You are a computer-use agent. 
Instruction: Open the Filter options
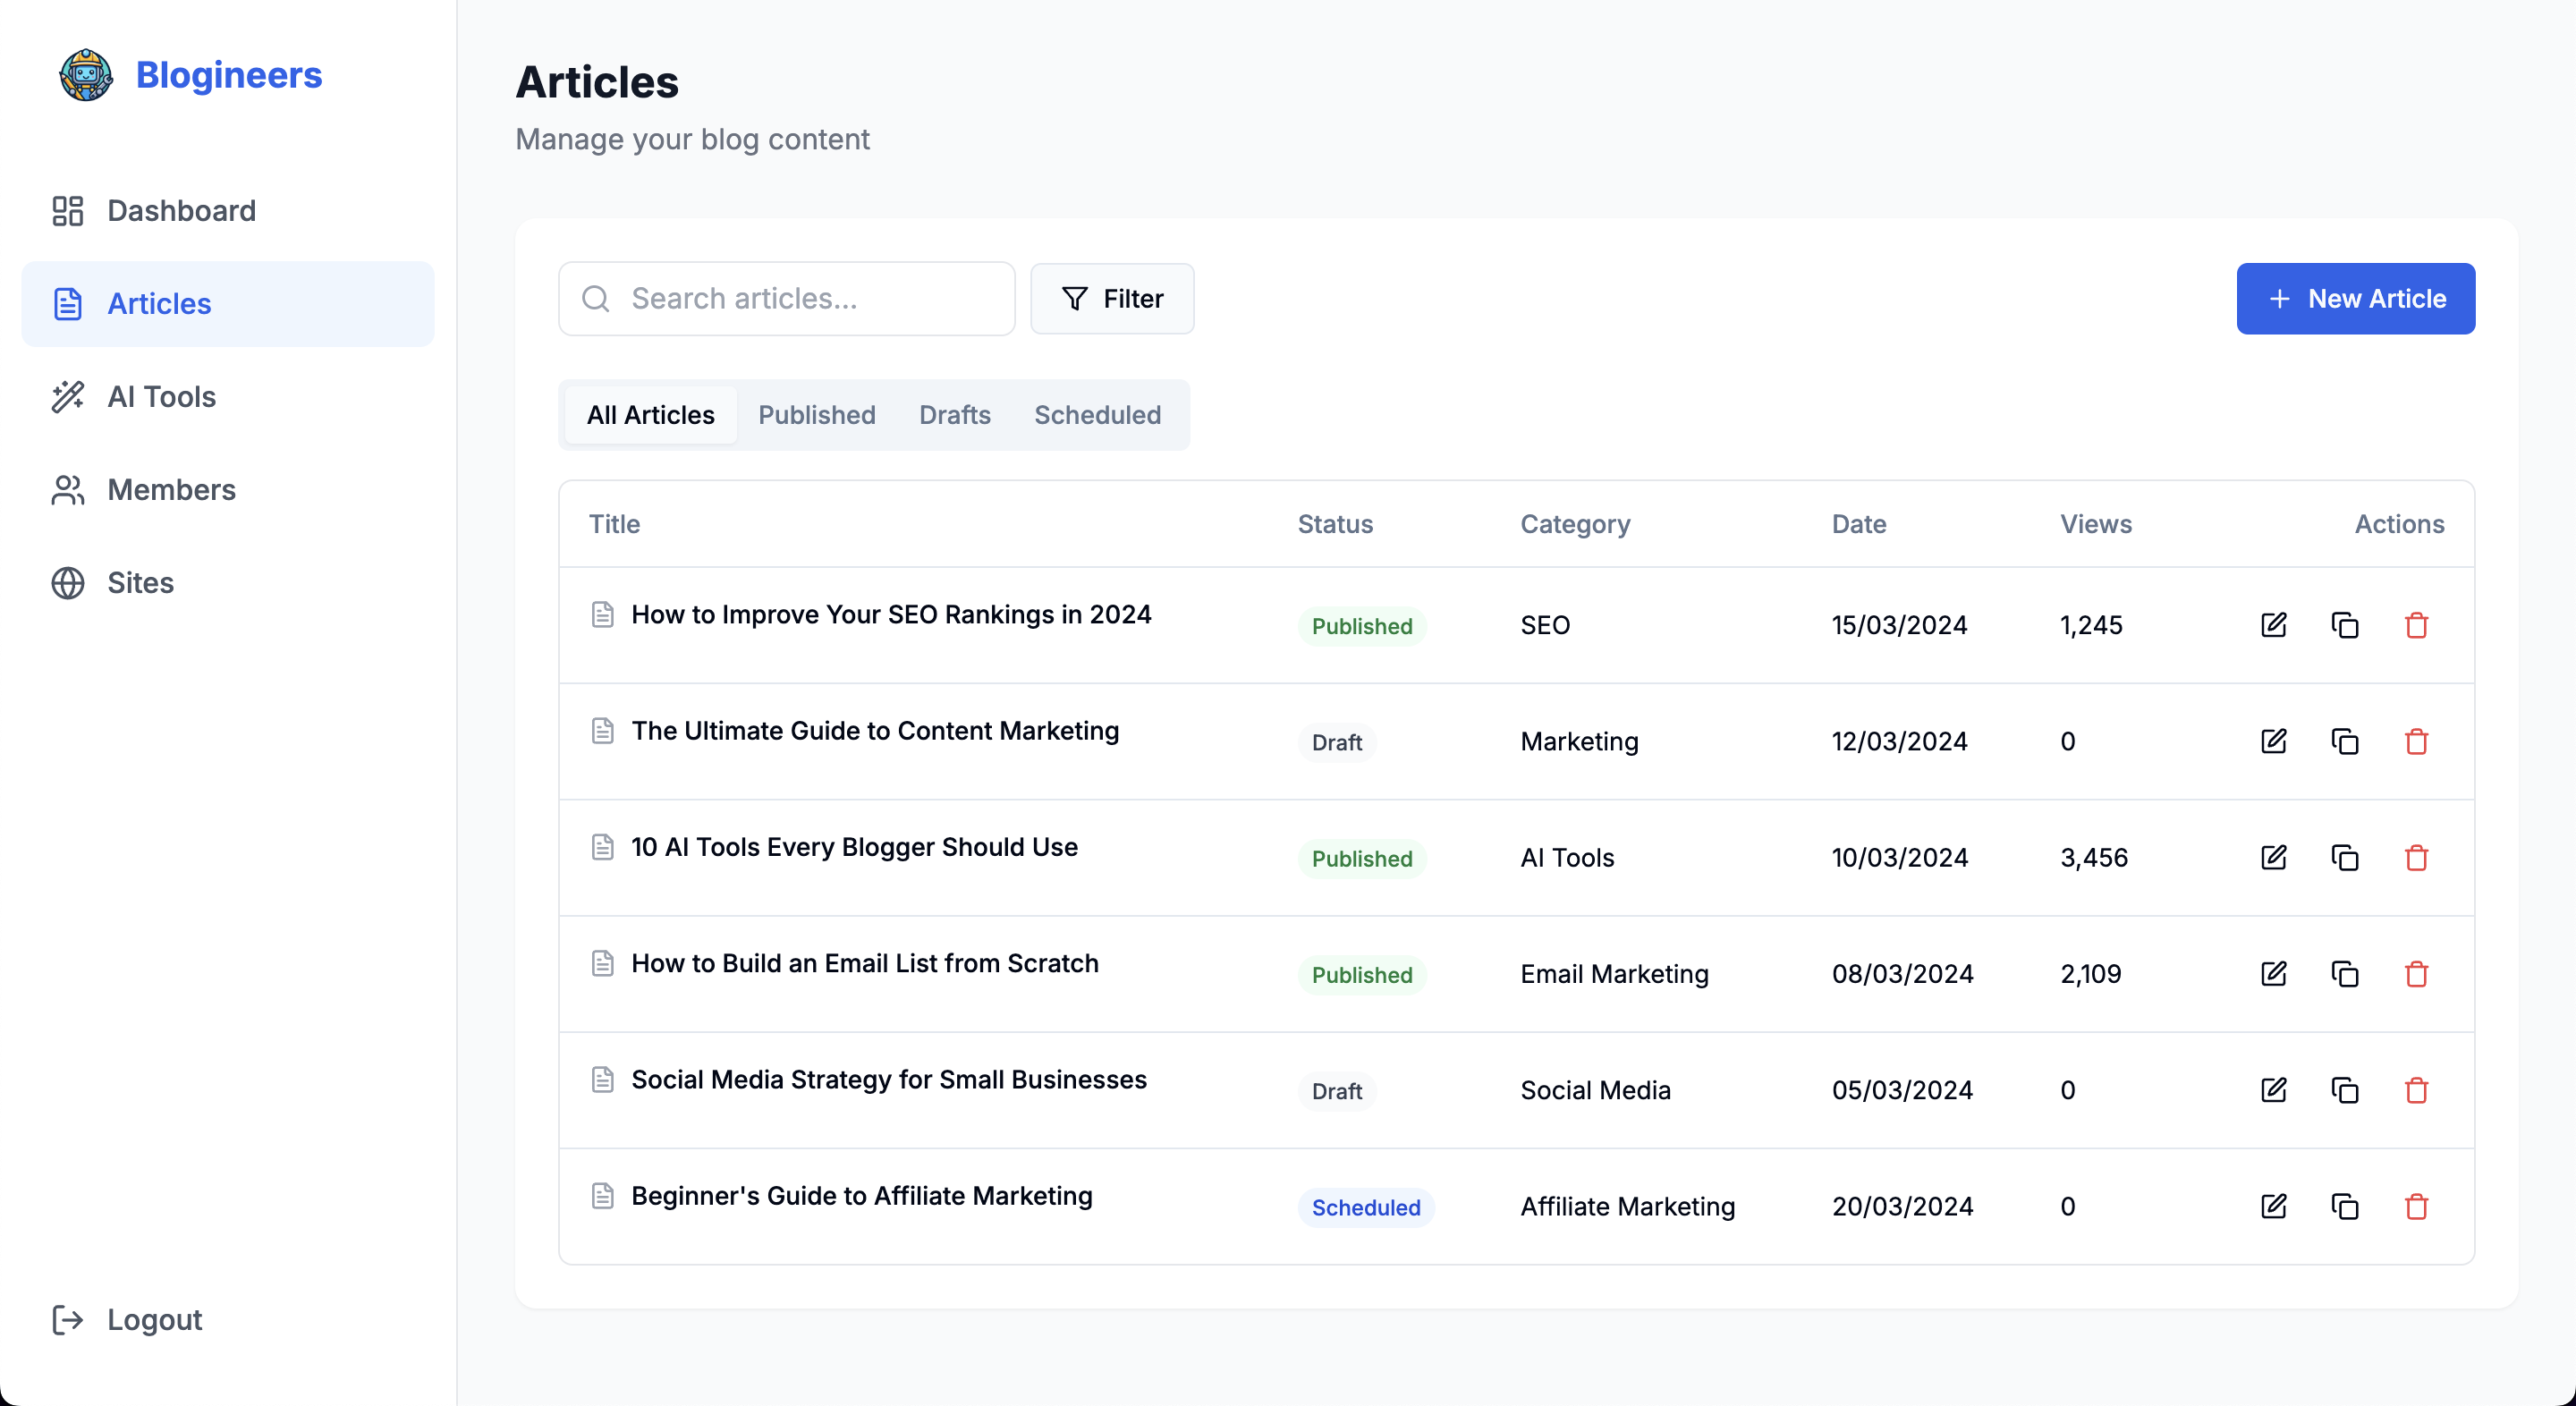click(x=1112, y=299)
